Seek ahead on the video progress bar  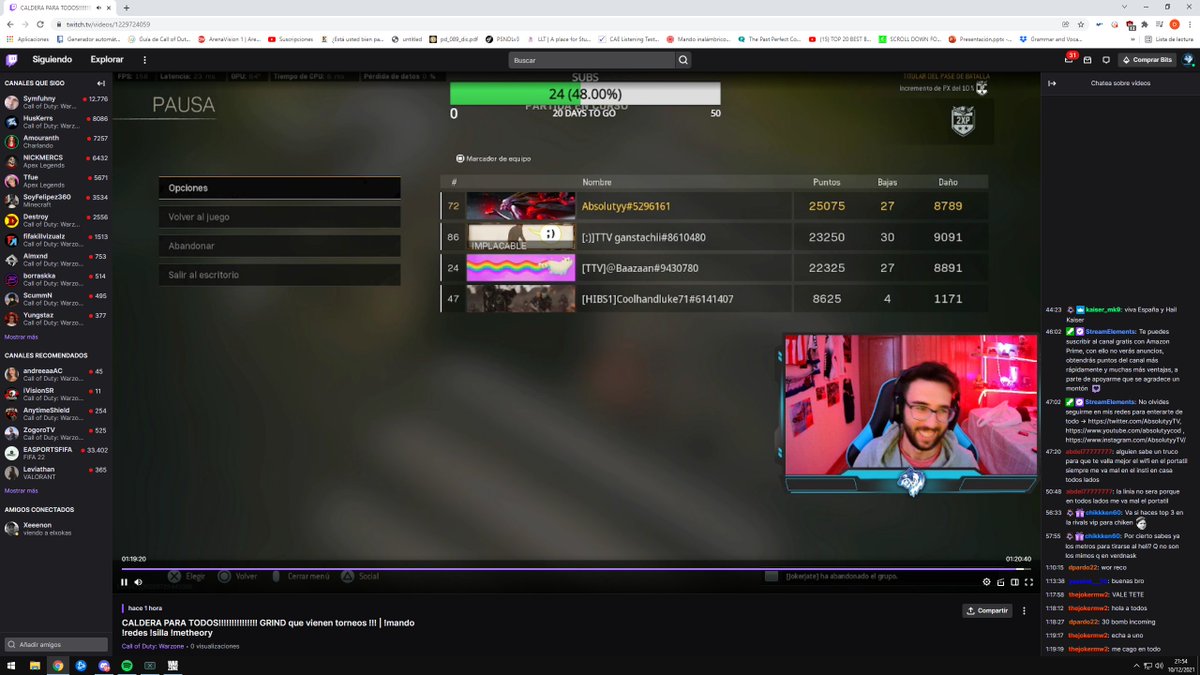pyautogui.click(x=600, y=568)
